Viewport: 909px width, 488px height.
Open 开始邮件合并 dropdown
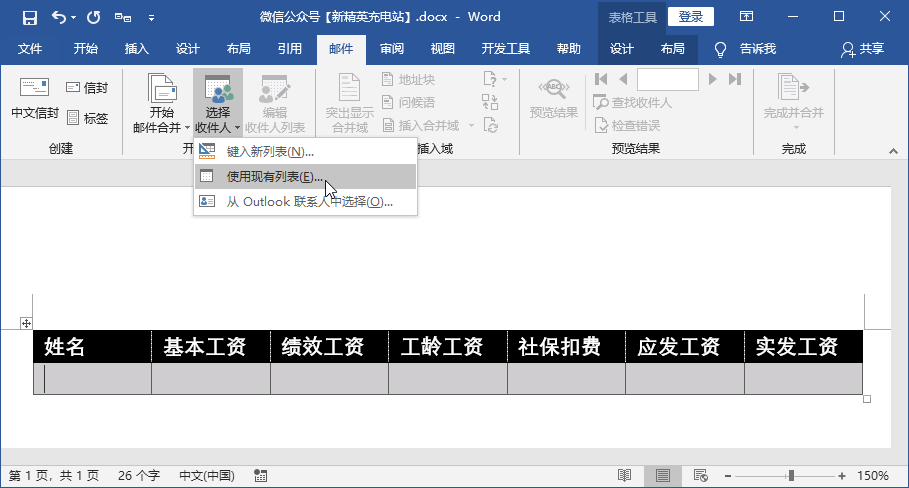(x=162, y=103)
